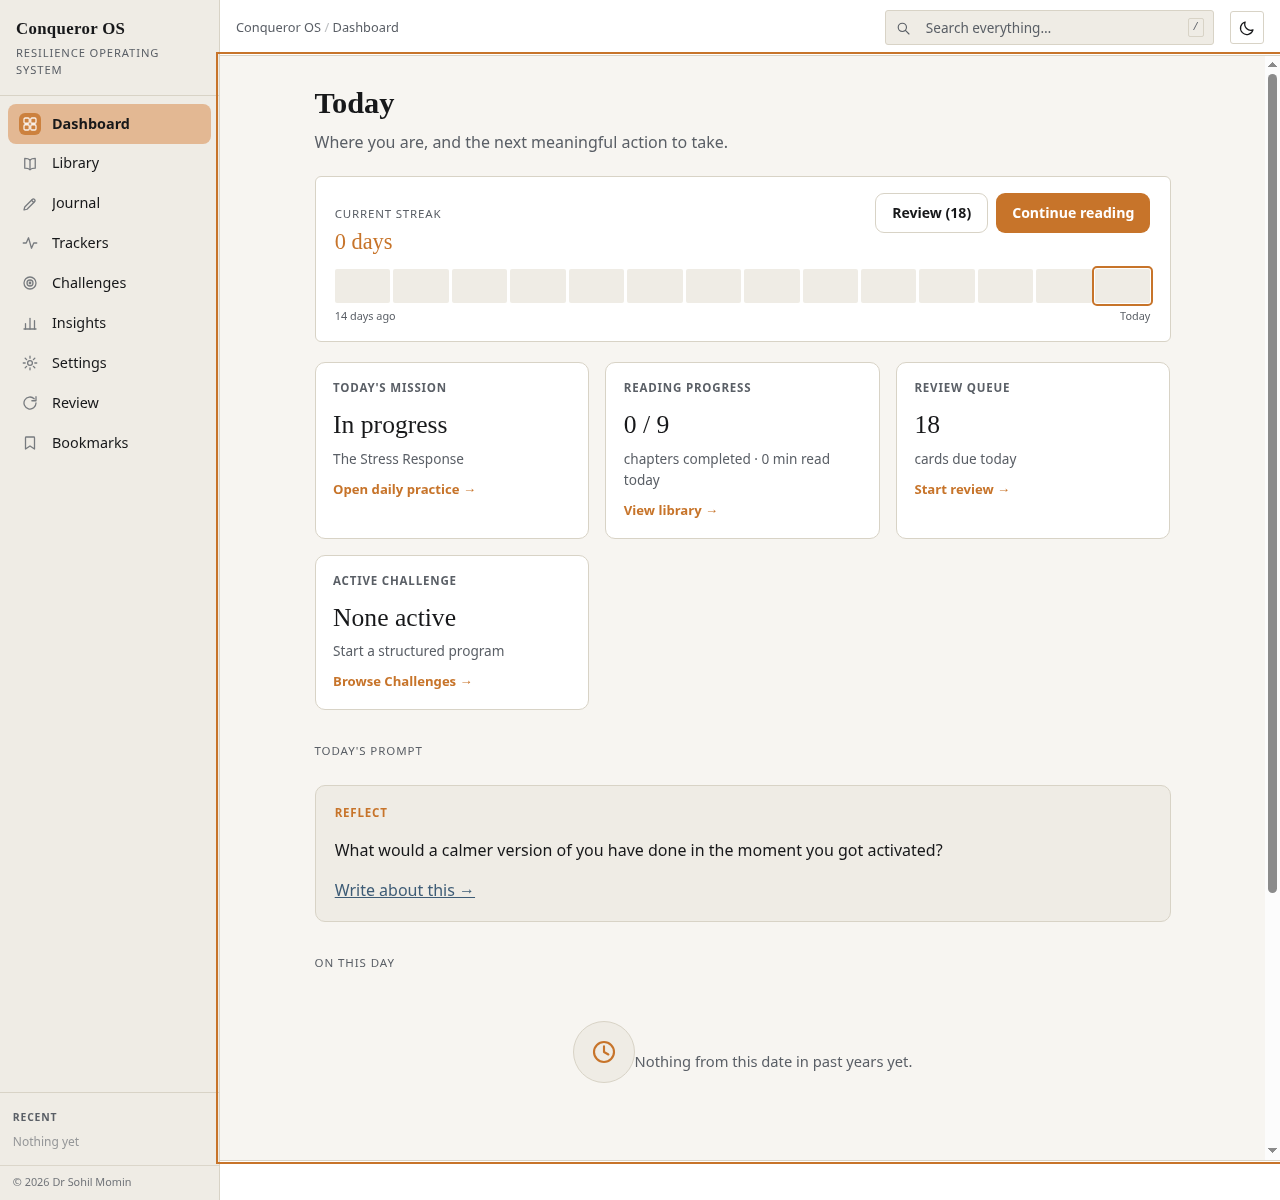Click the '0 days' streak value
This screenshot has width=1280, height=1200.
(x=363, y=242)
